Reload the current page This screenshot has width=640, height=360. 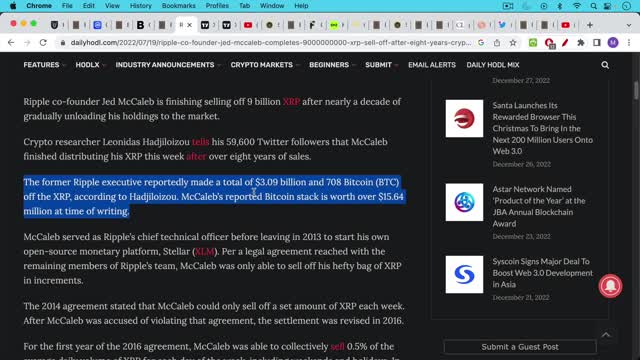(43, 42)
